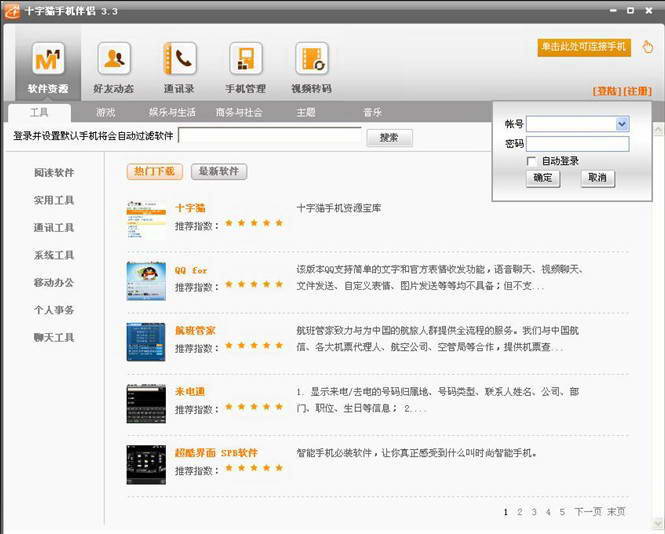
Task: Click the 来电通 app thumbnail
Action: (146, 404)
